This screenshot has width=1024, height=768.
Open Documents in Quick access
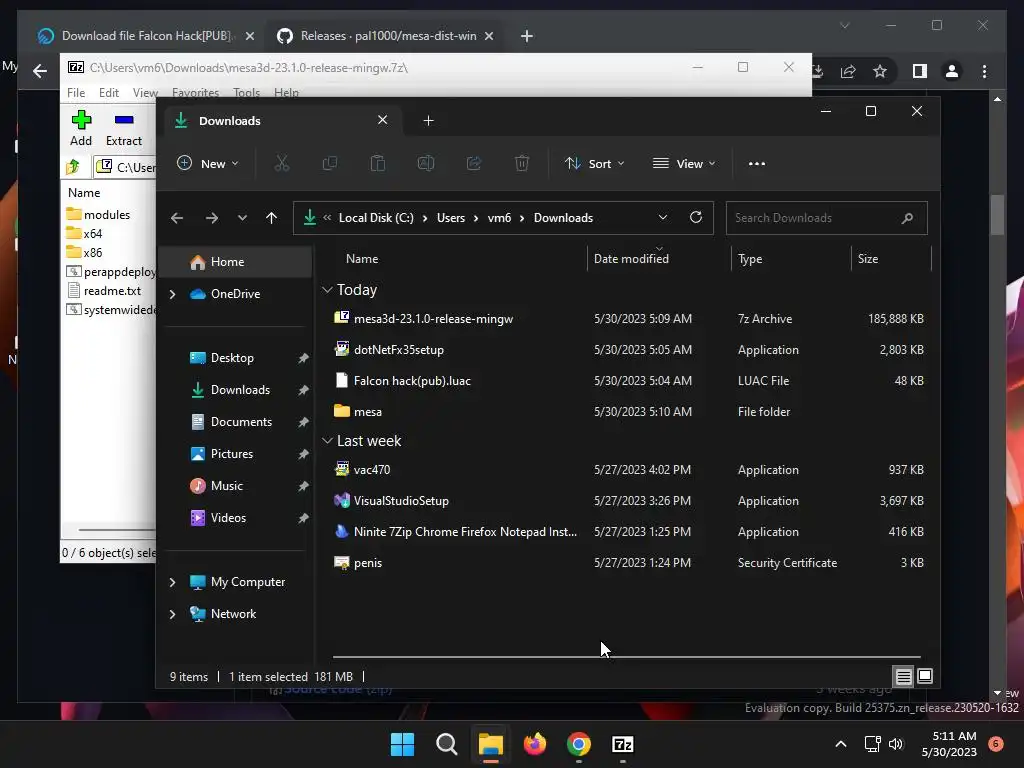tap(236, 422)
